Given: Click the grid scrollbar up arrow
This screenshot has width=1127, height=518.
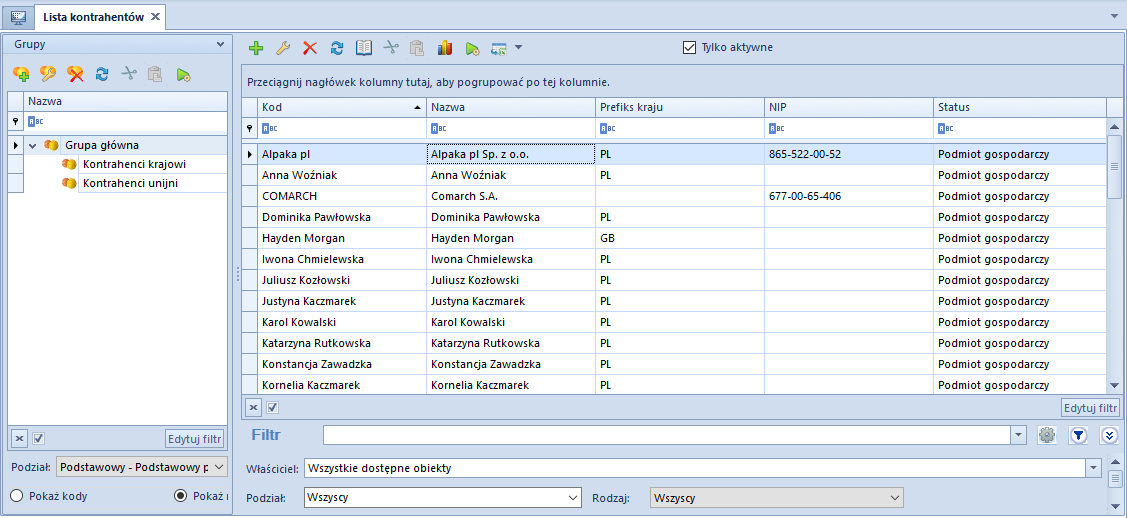Looking at the screenshot, I should [1114, 126].
